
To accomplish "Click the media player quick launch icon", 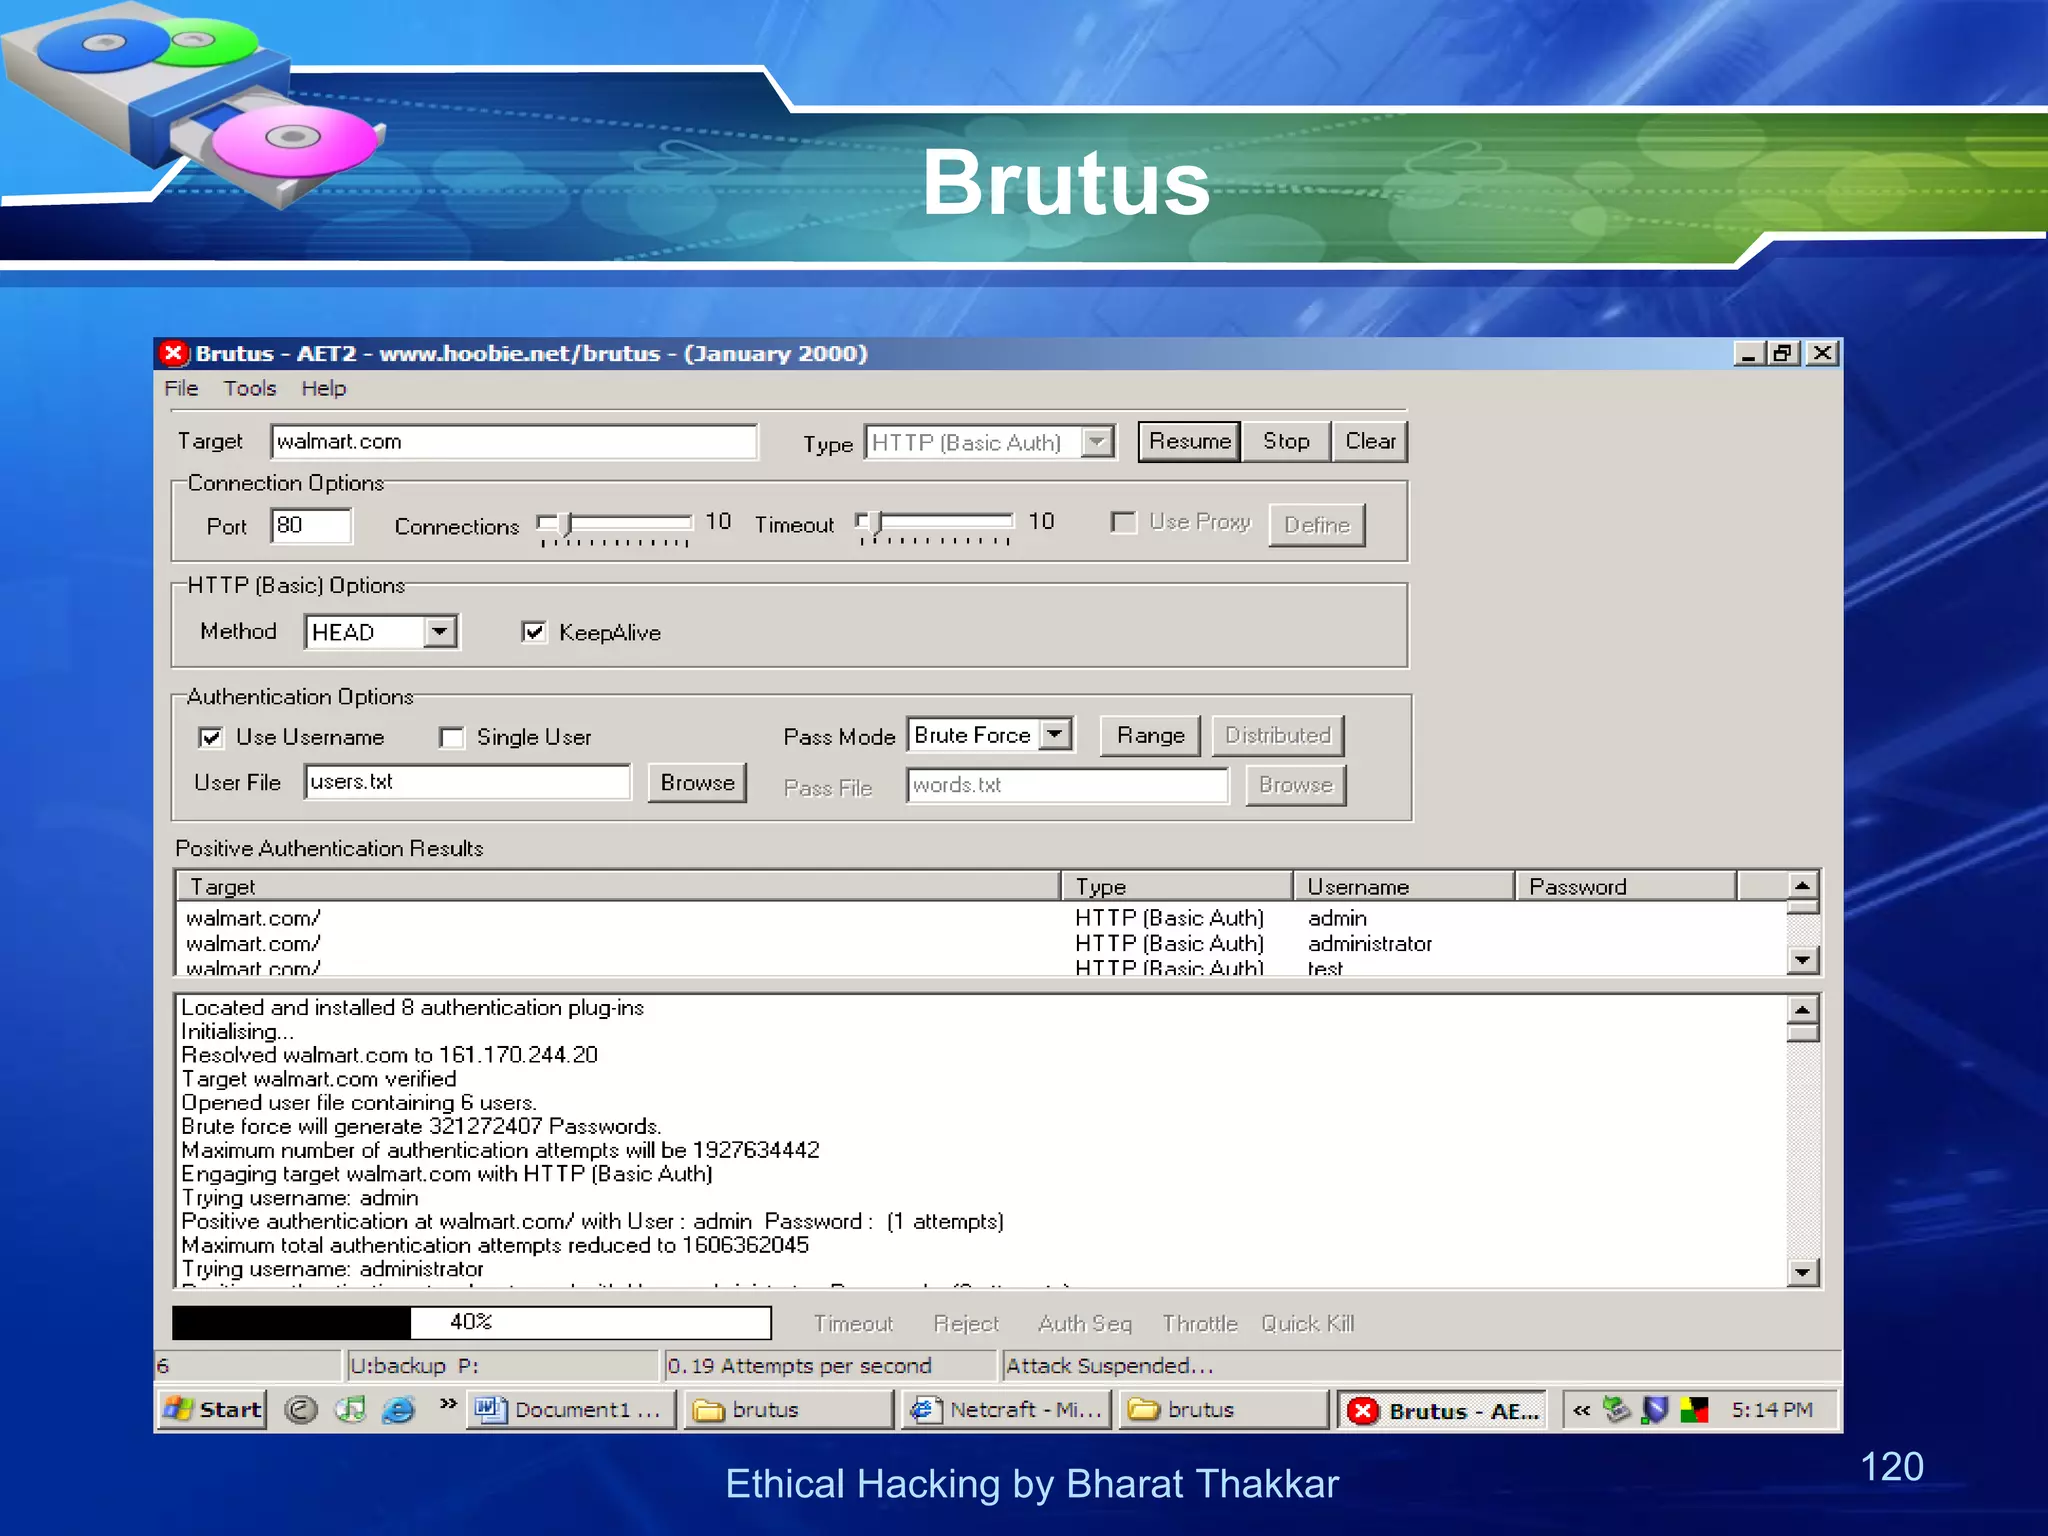I will (350, 1409).
